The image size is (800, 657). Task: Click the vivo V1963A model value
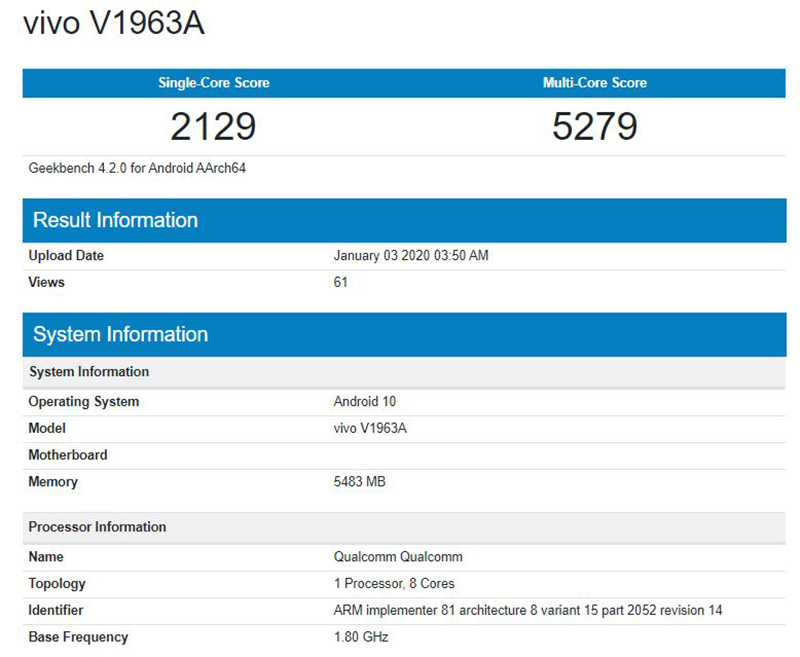point(370,428)
